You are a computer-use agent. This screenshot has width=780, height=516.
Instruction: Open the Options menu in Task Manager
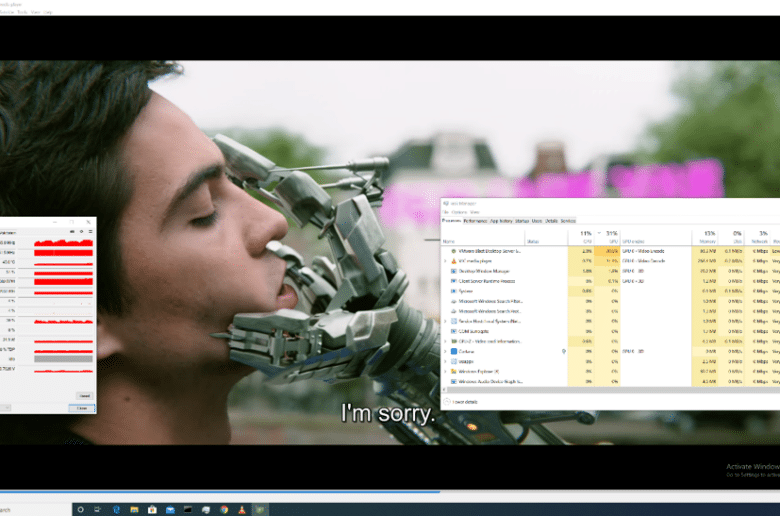[459, 212]
